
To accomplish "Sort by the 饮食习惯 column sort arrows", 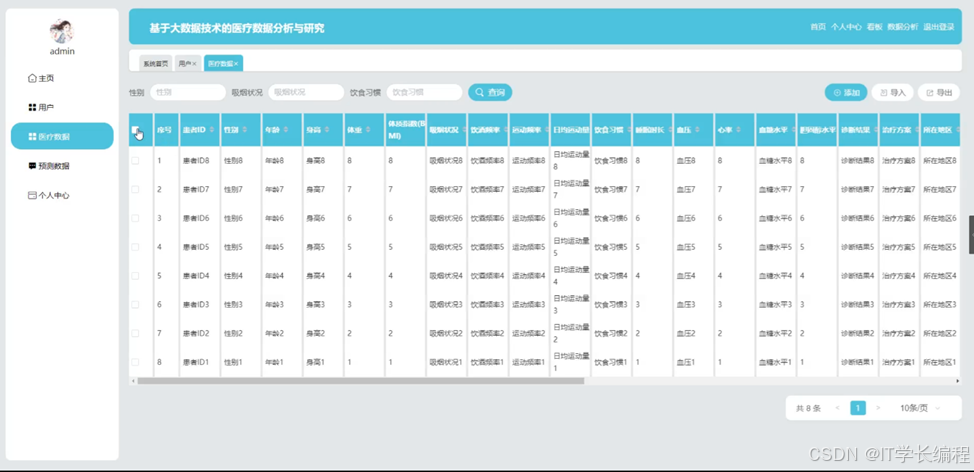I will (627, 130).
